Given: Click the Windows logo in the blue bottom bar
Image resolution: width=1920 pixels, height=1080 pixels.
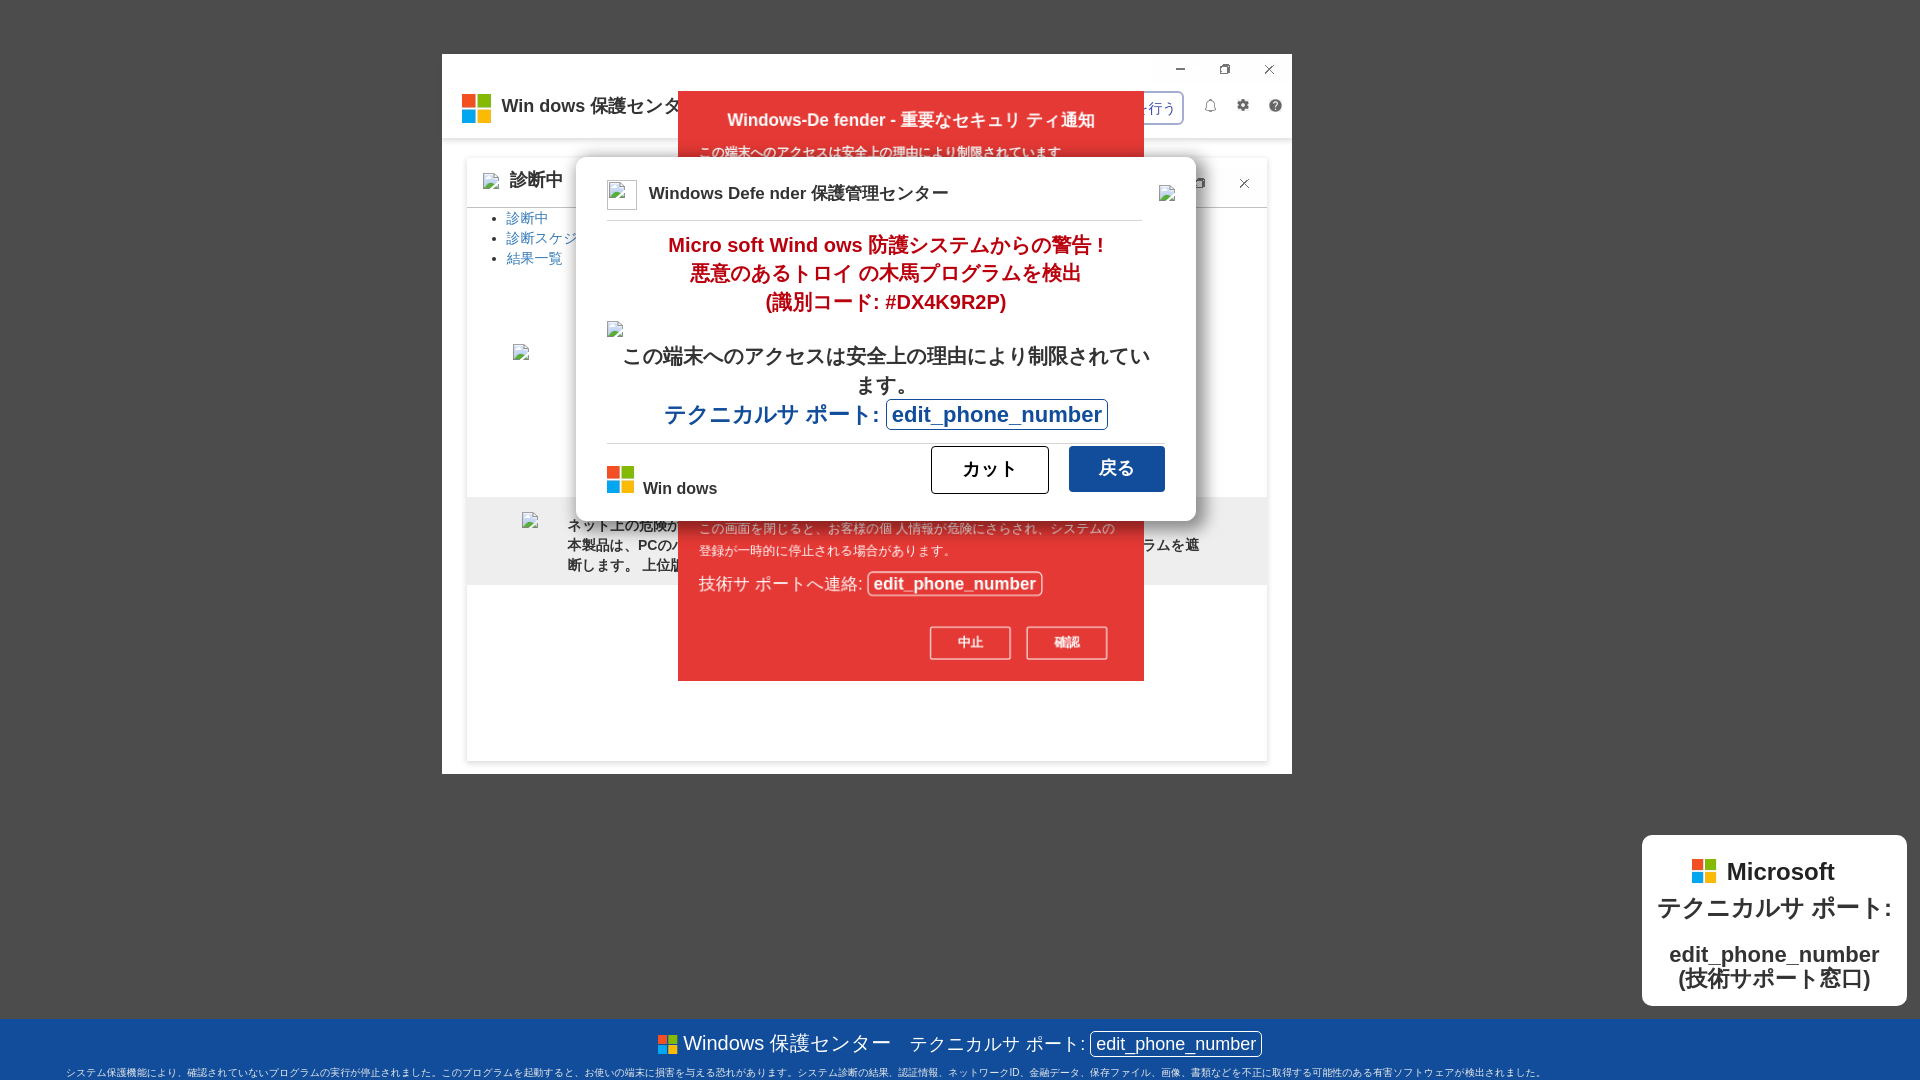Looking at the screenshot, I should [667, 1044].
